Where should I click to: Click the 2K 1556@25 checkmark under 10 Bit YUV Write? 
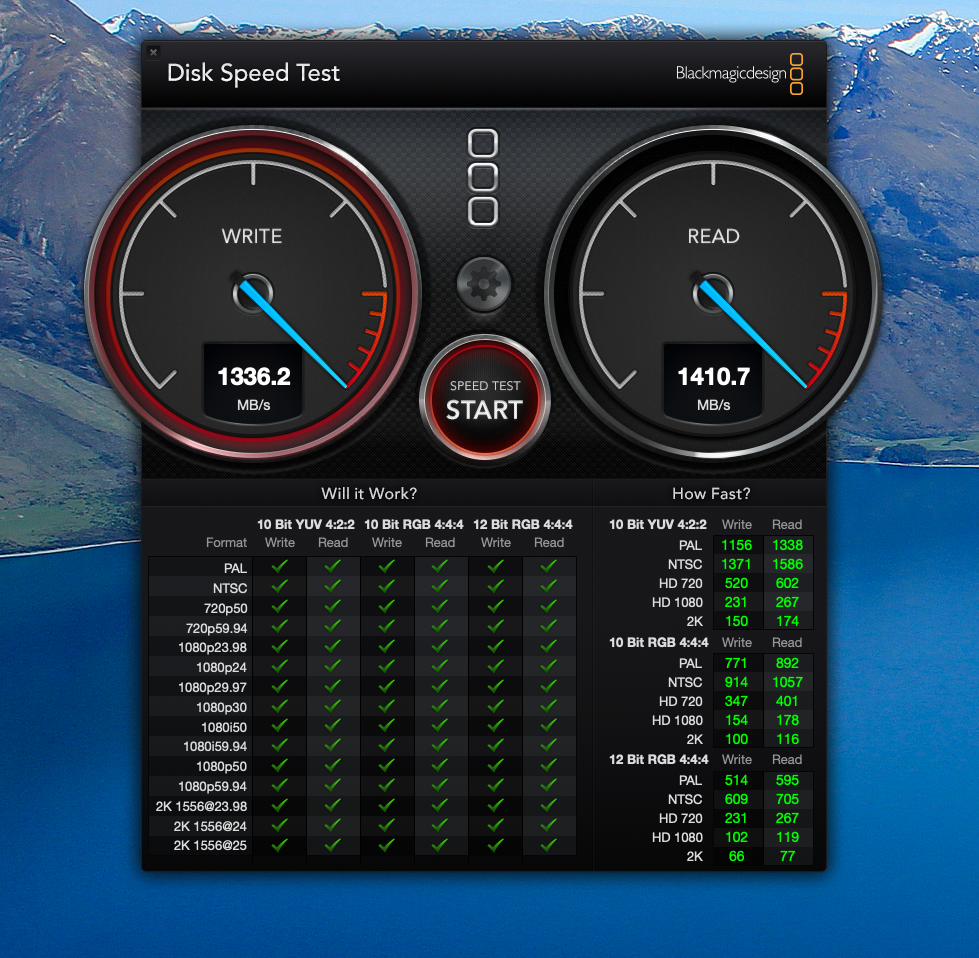[280, 846]
